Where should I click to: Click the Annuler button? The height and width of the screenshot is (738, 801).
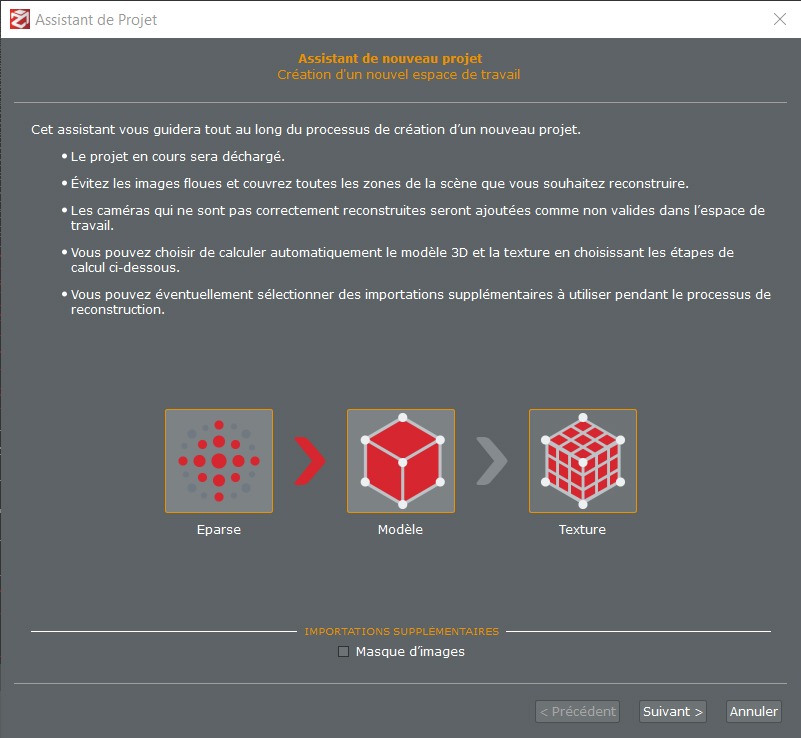[753, 711]
